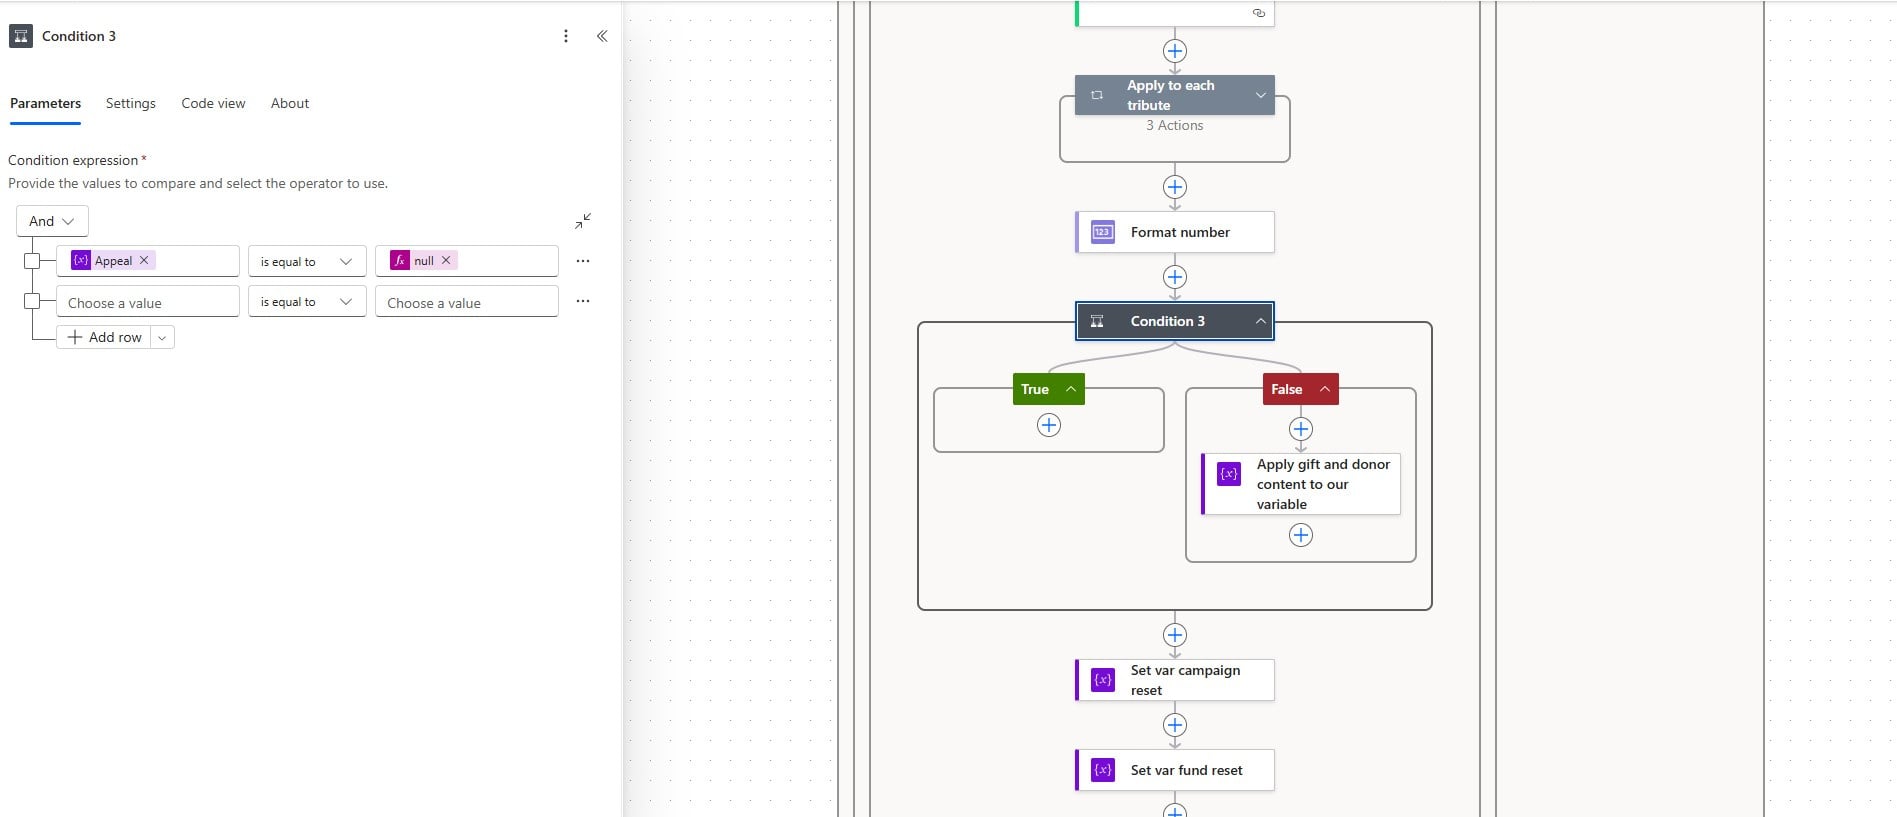Click the Condition expression label
Image resolution: width=1897 pixels, height=817 pixels.
click(x=73, y=160)
